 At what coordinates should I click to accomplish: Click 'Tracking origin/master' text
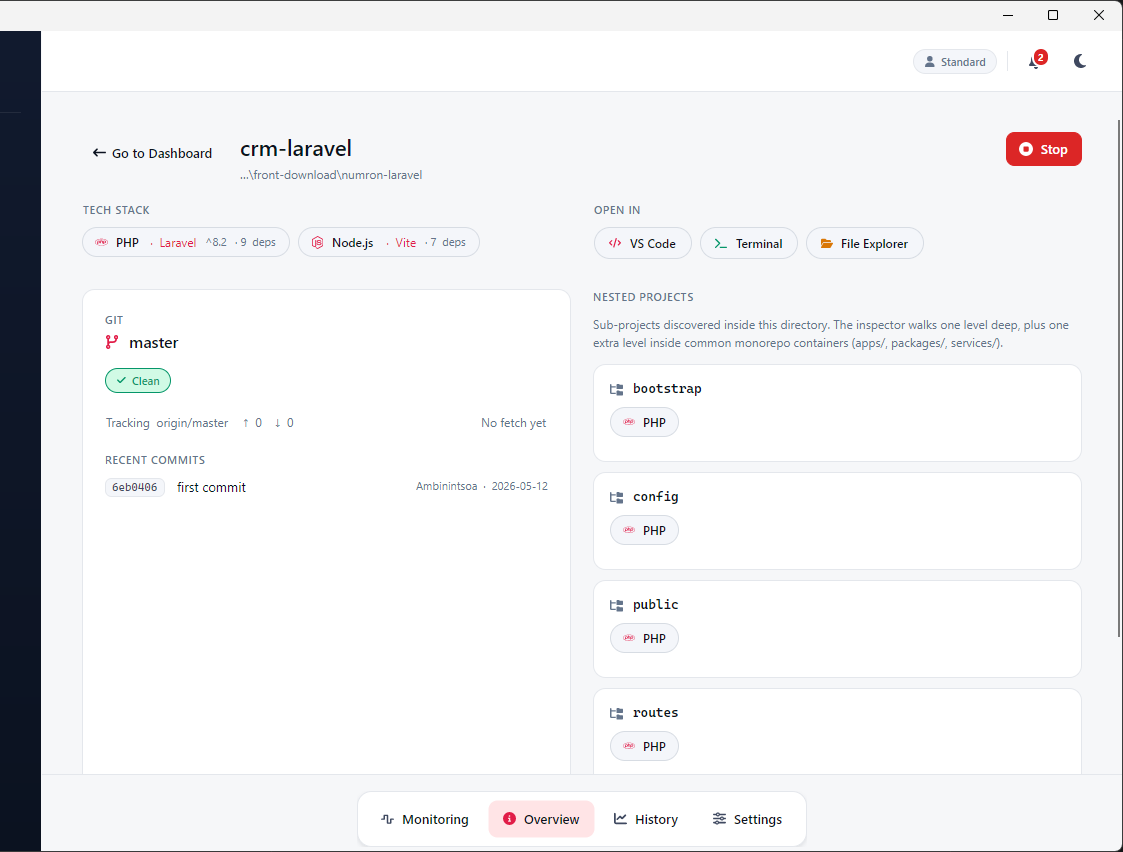[167, 423]
